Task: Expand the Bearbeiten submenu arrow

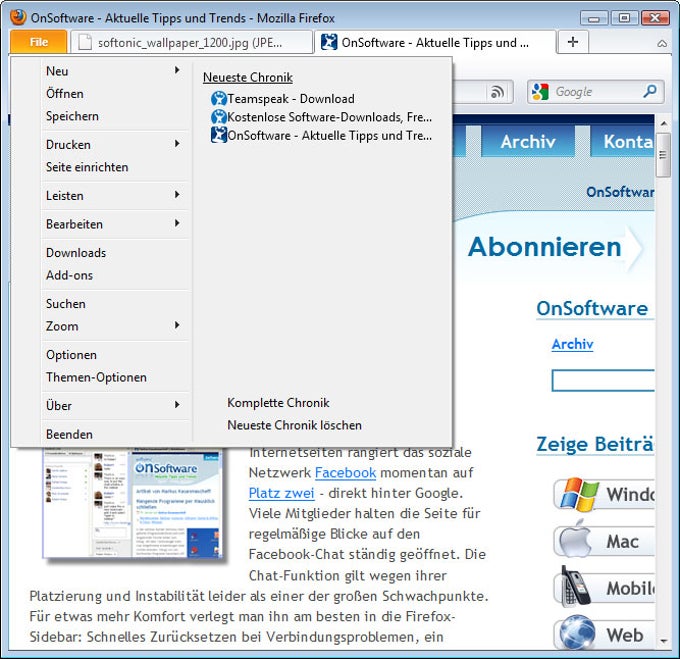Action: [177, 223]
